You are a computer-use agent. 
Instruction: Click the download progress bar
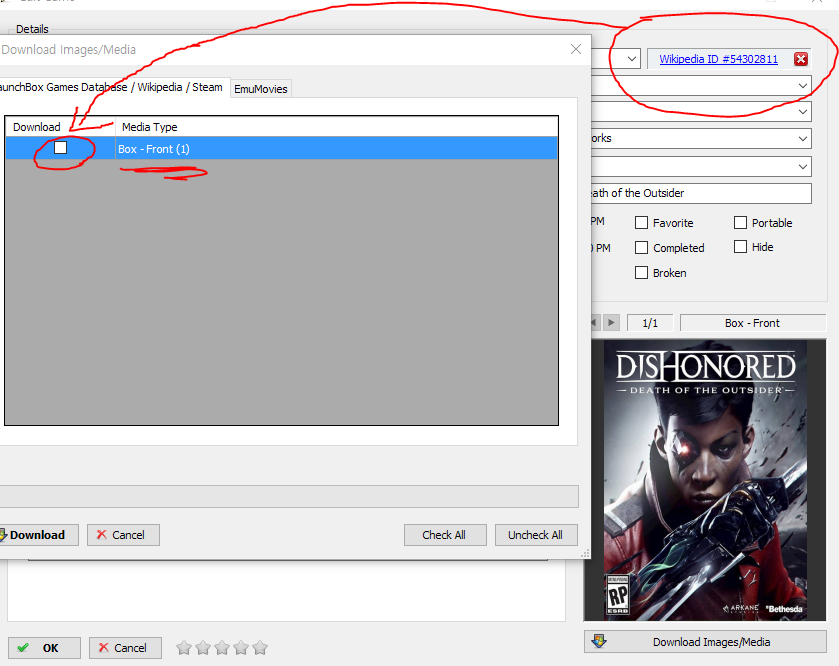click(x=289, y=496)
